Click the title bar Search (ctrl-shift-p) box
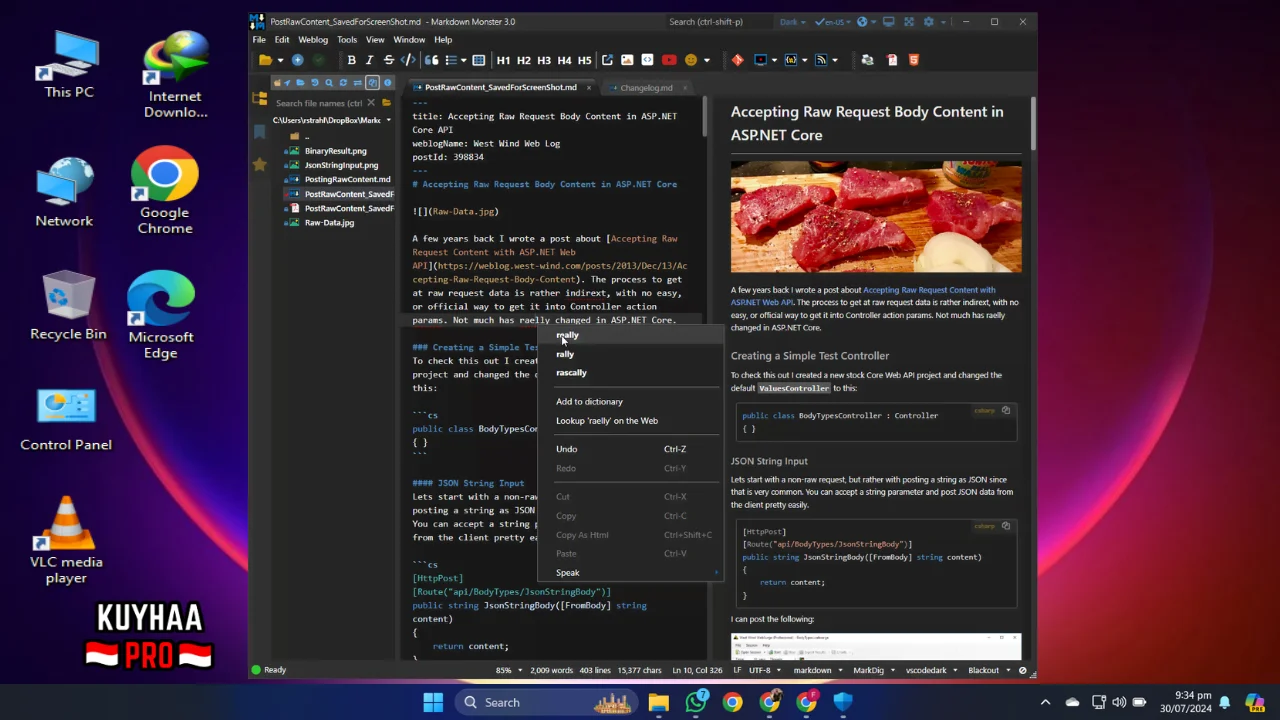Viewport: 1280px width, 720px height. (718, 22)
